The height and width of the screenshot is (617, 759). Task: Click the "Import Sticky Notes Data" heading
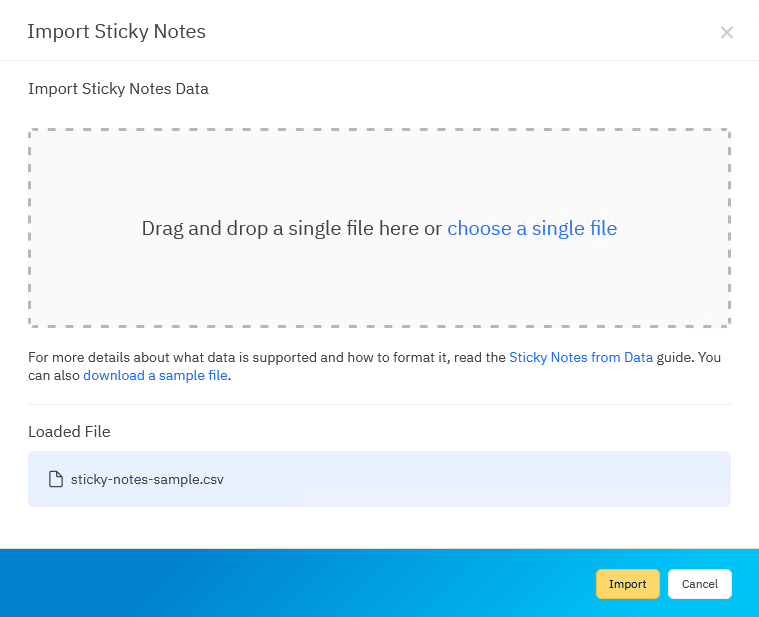coord(118,88)
